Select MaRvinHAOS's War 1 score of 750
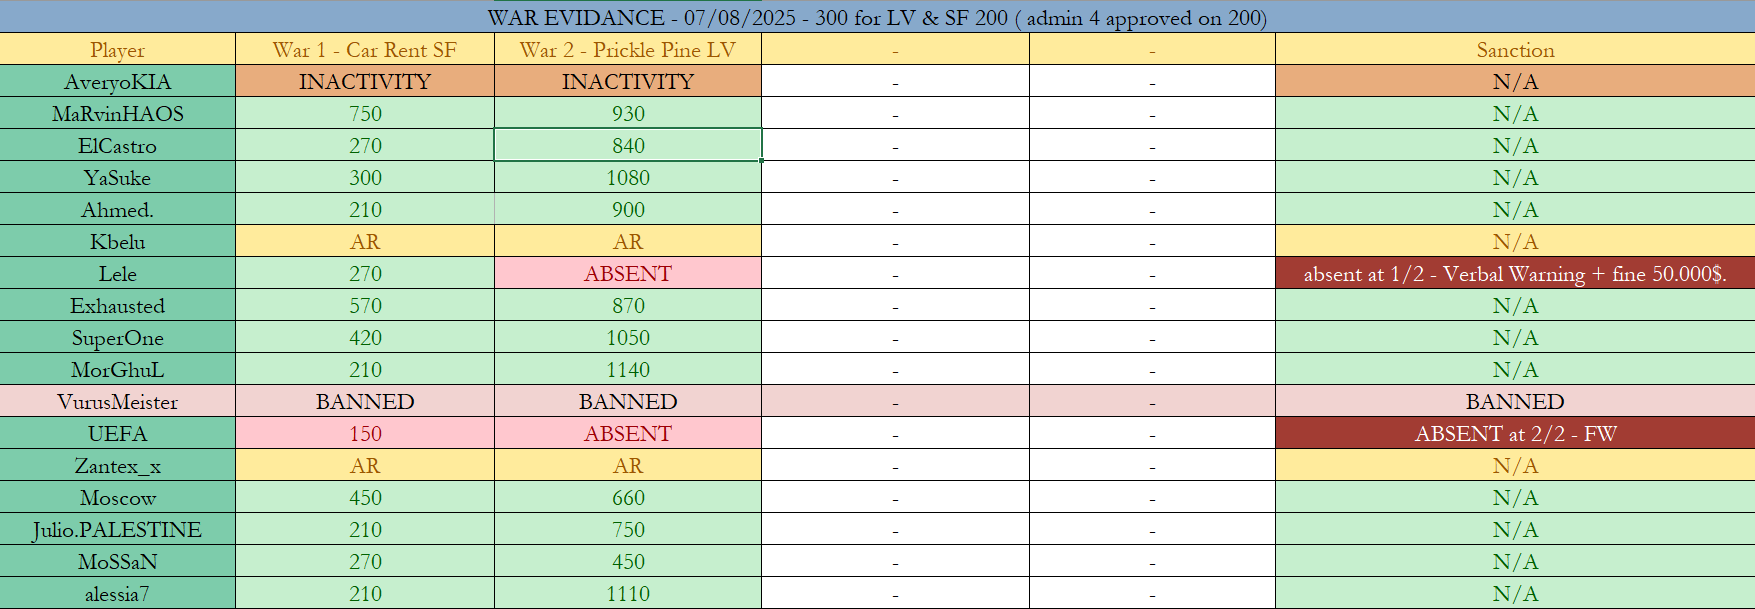1755x609 pixels. point(365,114)
